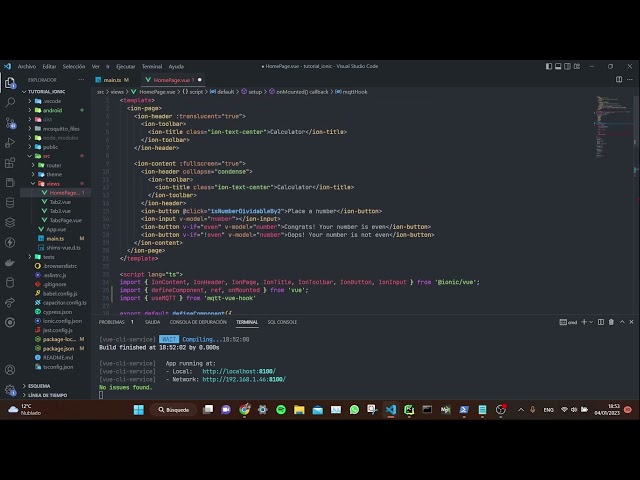Create a new terminal with plus icon
This screenshot has width=640, height=480.
pyautogui.click(x=584, y=322)
